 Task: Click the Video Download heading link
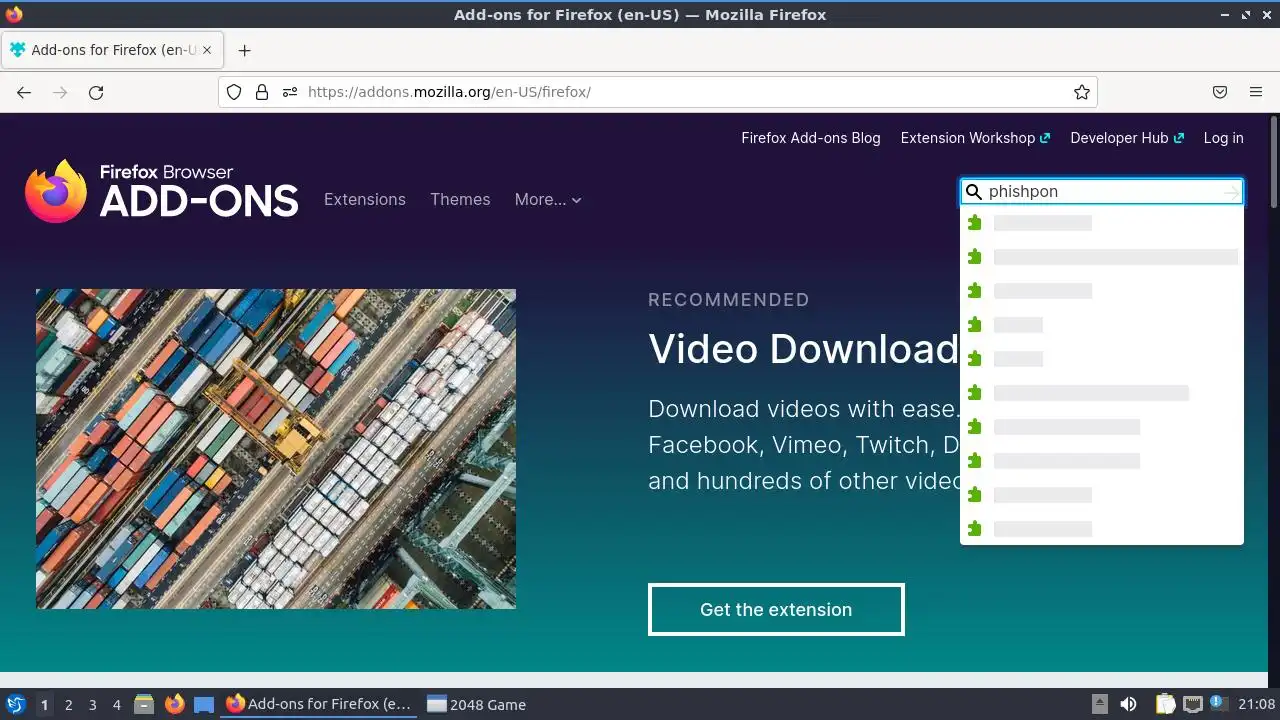pyautogui.click(x=803, y=348)
